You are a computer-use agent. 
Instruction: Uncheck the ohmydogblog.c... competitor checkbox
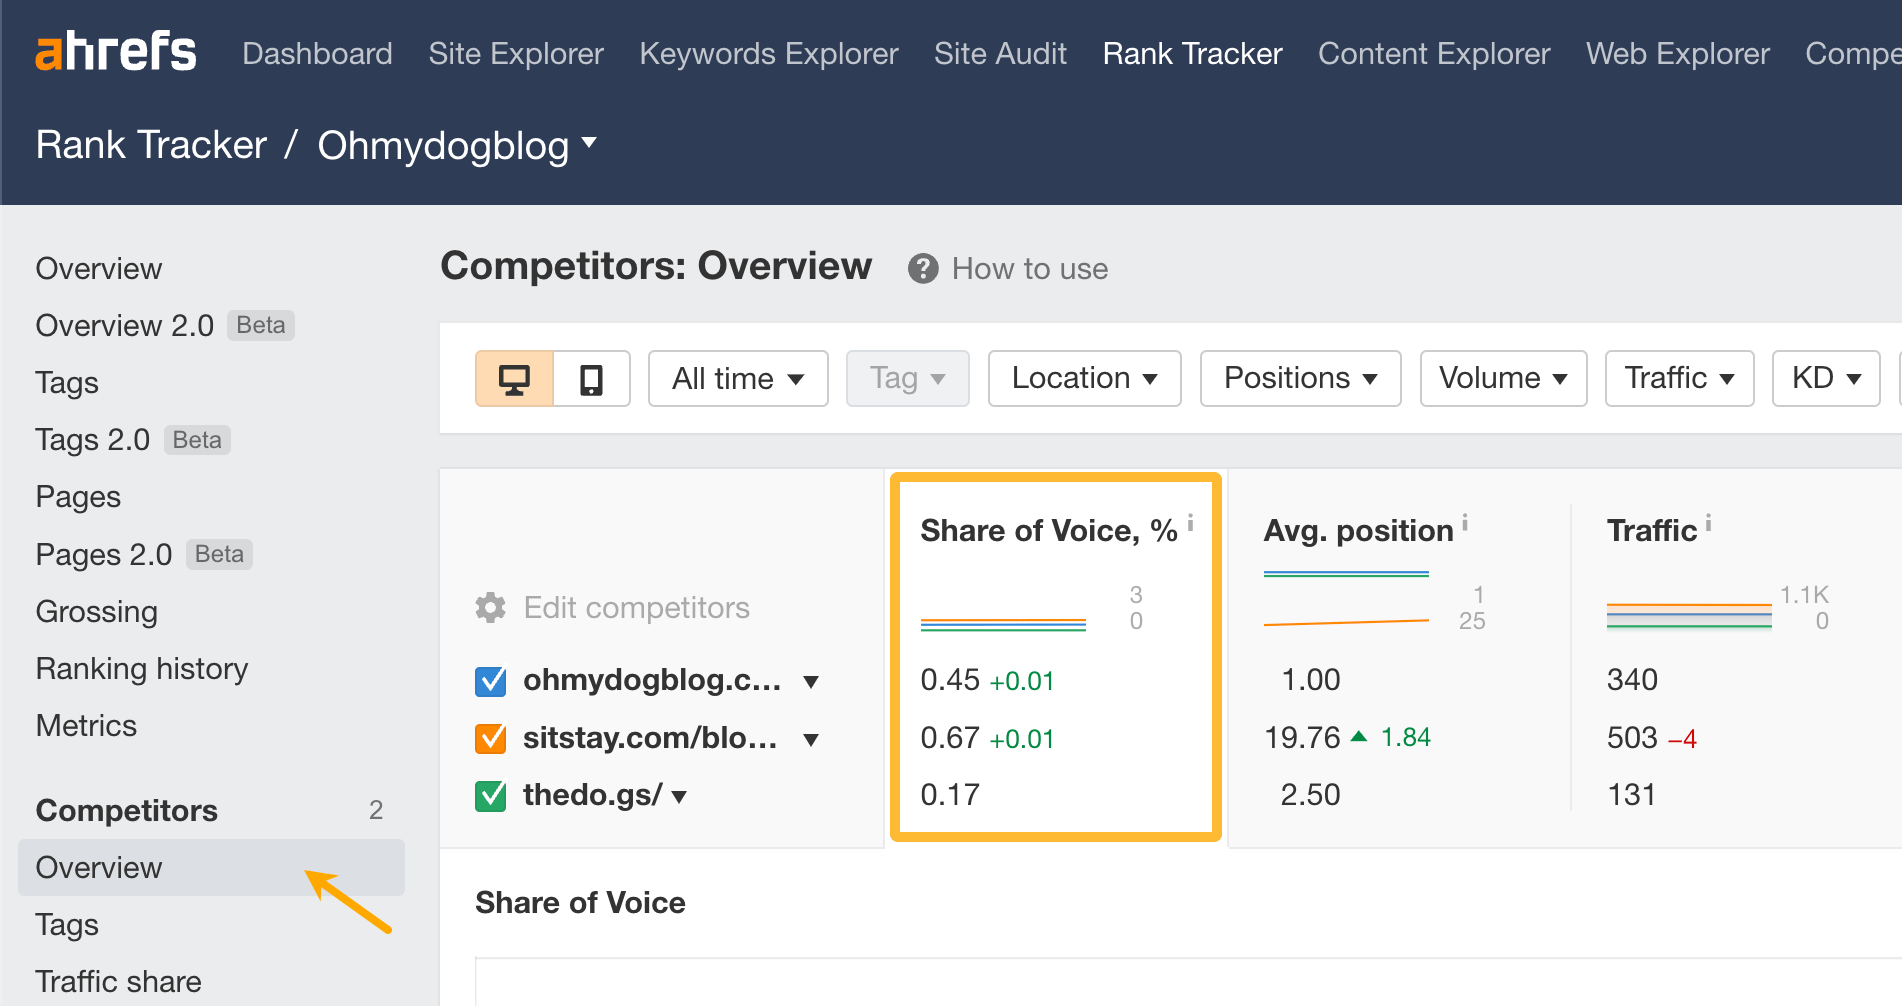(x=490, y=681)
